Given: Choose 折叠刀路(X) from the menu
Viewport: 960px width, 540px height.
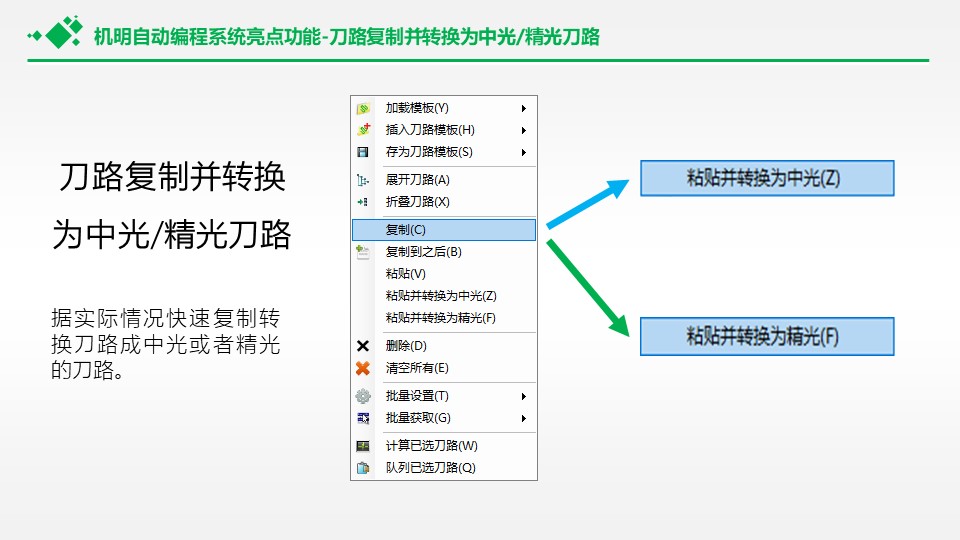Looking at the screenshot, I should coord(444,202).
